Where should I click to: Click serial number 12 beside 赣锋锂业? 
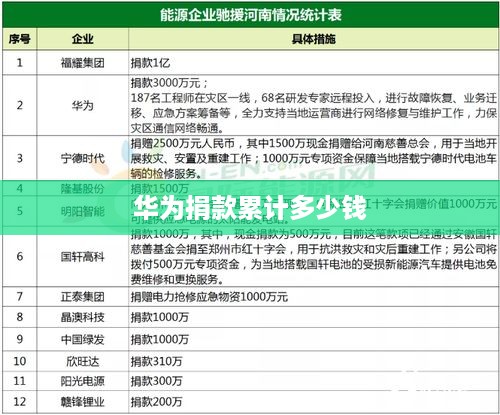pos(19,401)
